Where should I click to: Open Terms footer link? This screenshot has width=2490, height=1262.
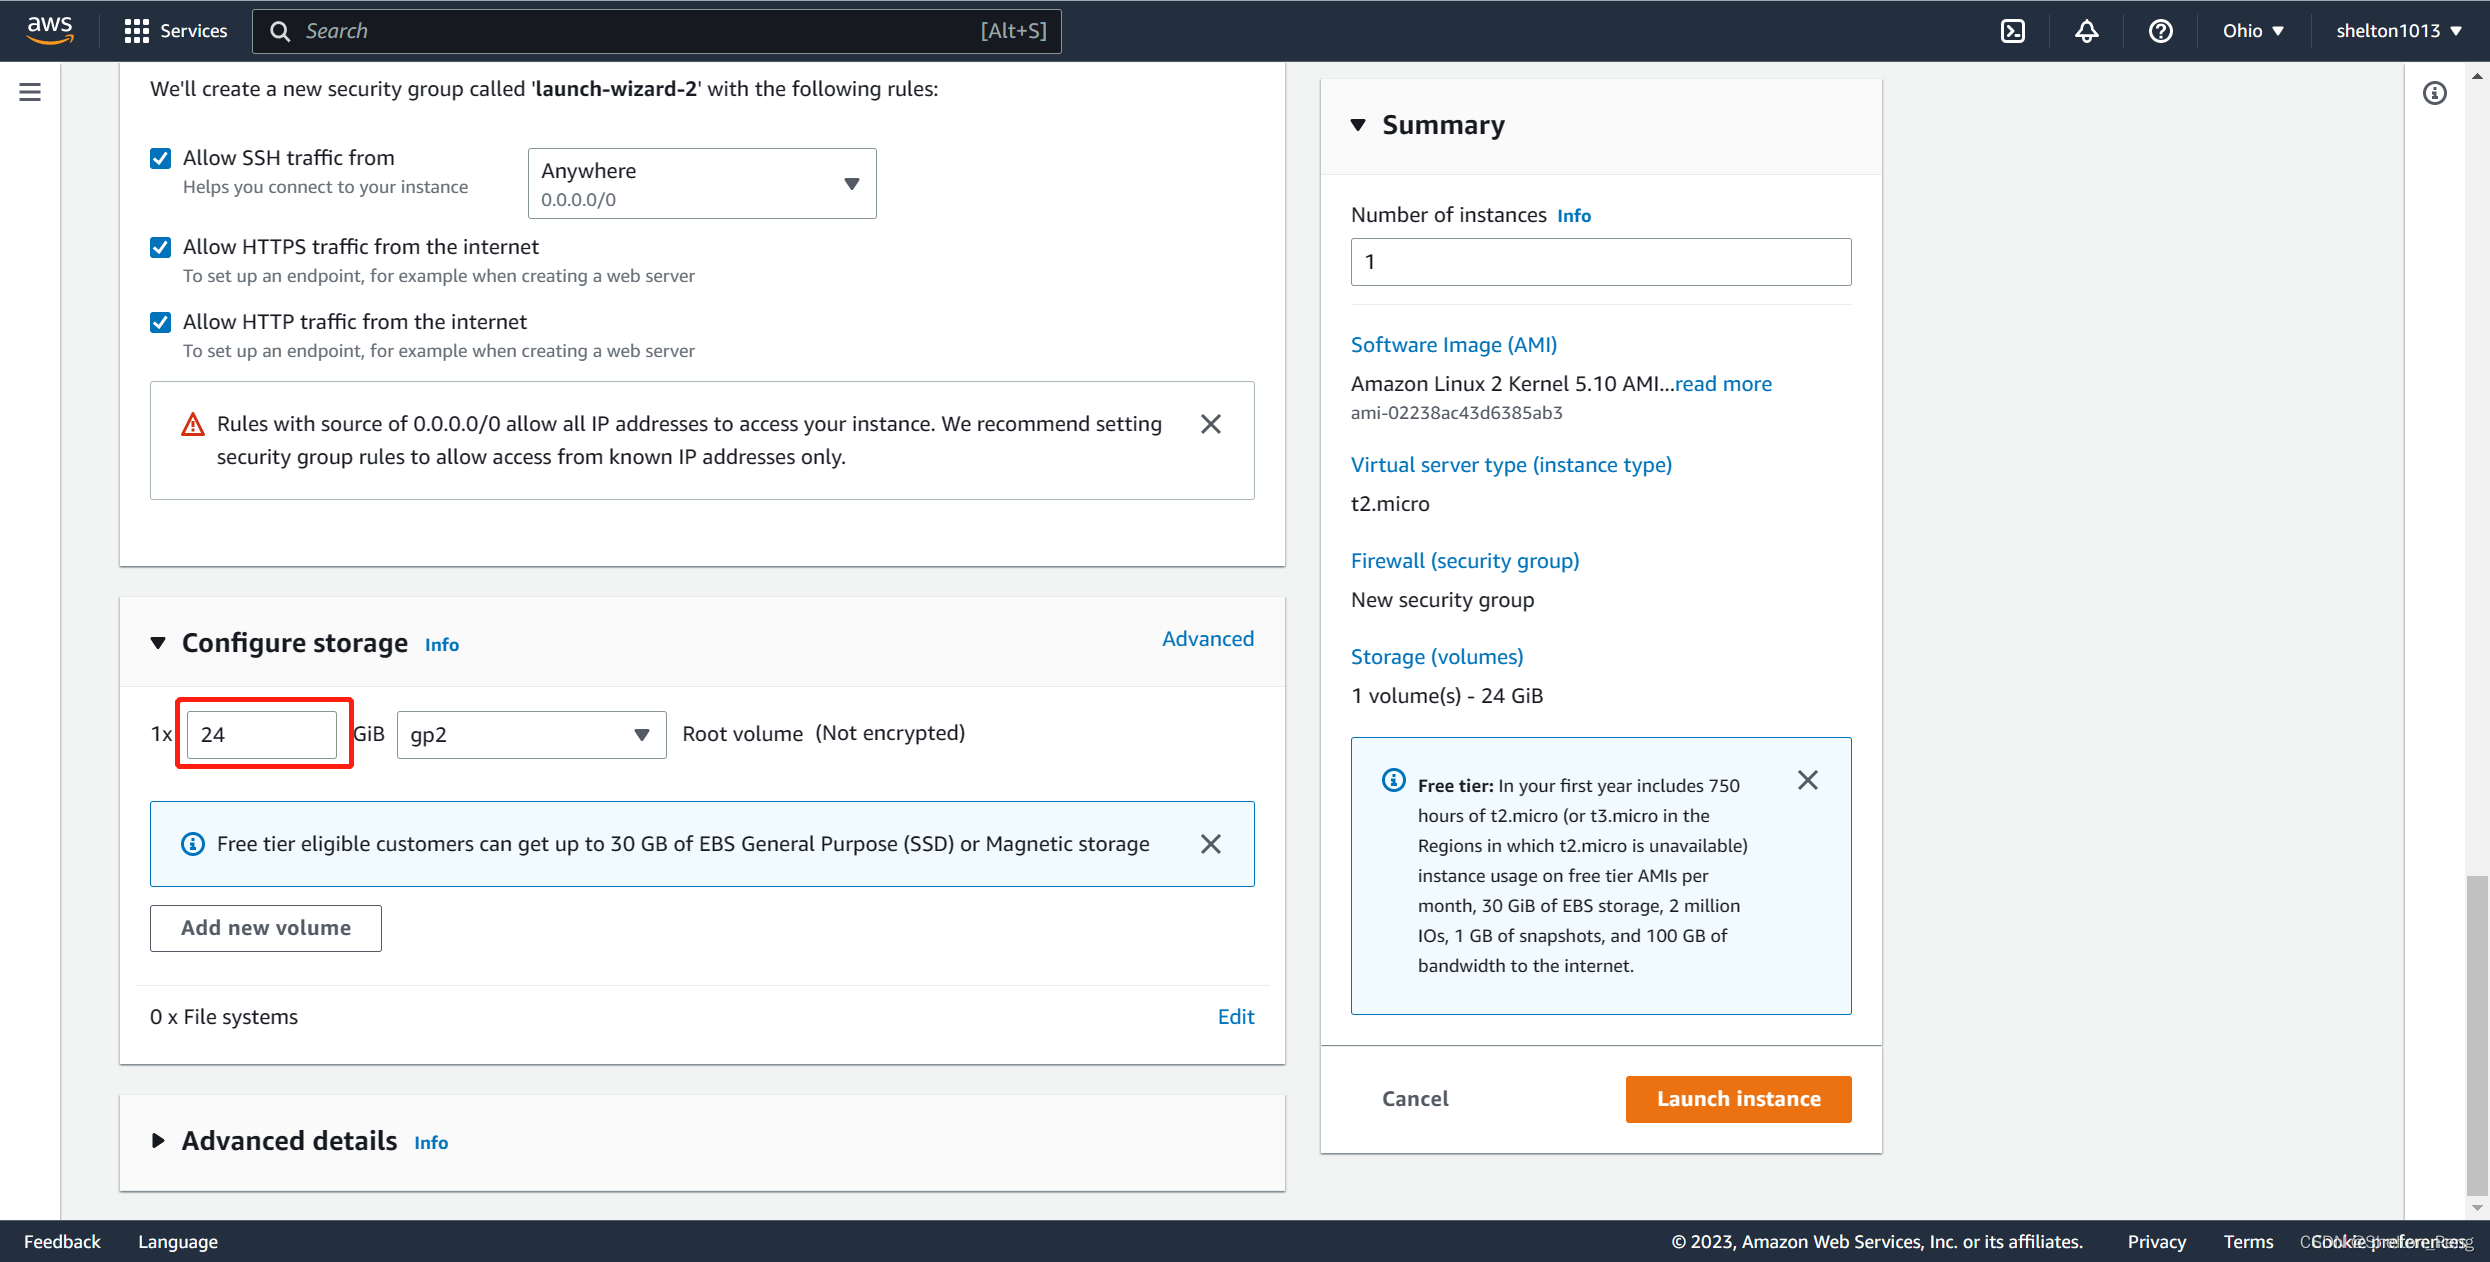click(x=2248, y=1242)
